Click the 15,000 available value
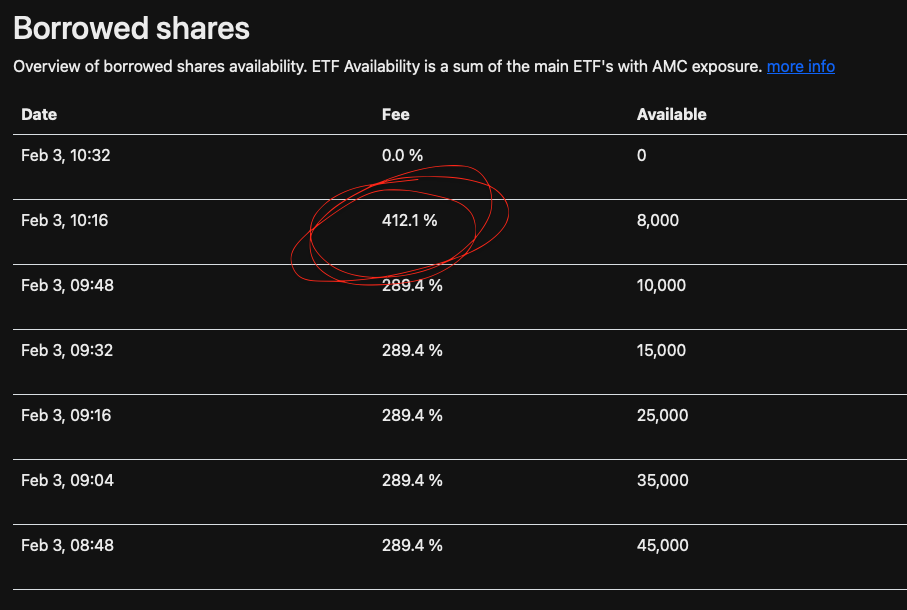 point(661,350)
